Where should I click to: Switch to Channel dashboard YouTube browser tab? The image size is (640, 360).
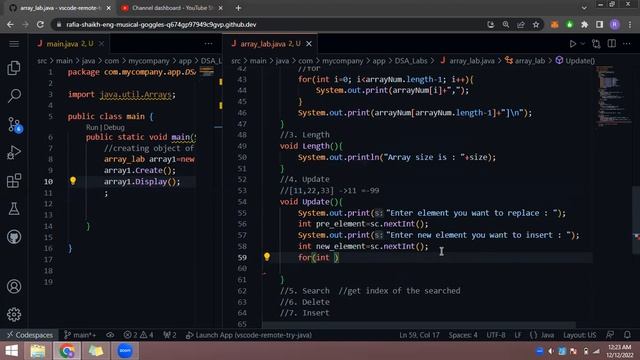click(x=172, y=8)
